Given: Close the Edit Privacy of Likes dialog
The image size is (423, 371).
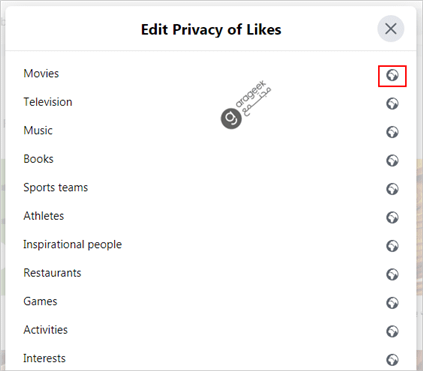Looking at the screenshot, I should tap(391, 29).
